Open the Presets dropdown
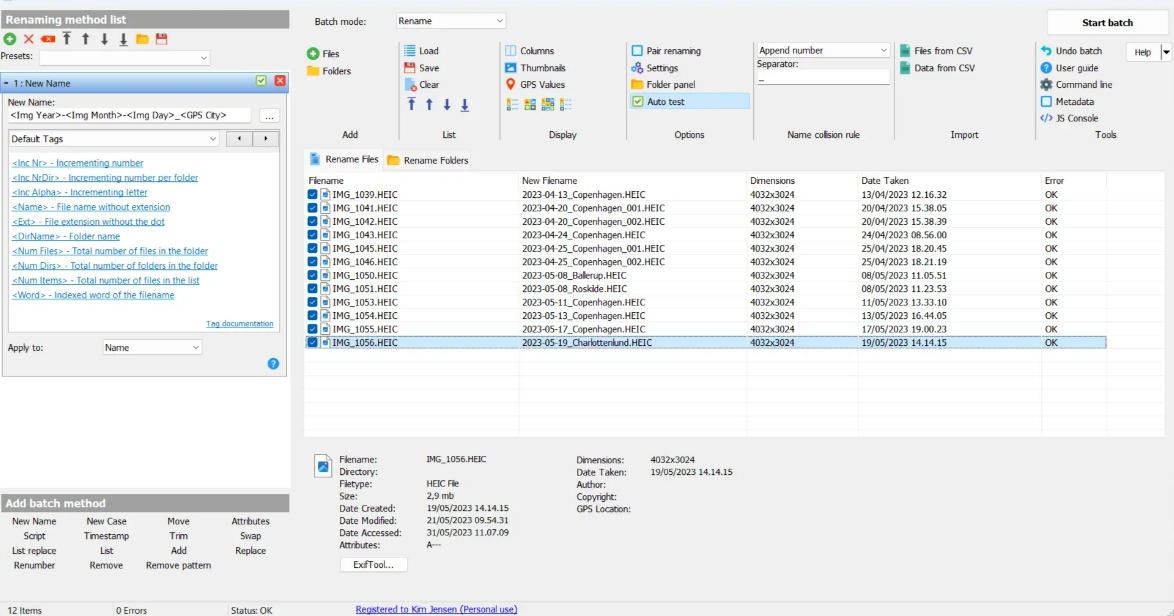1174x616 pixels. coord(124,58)
